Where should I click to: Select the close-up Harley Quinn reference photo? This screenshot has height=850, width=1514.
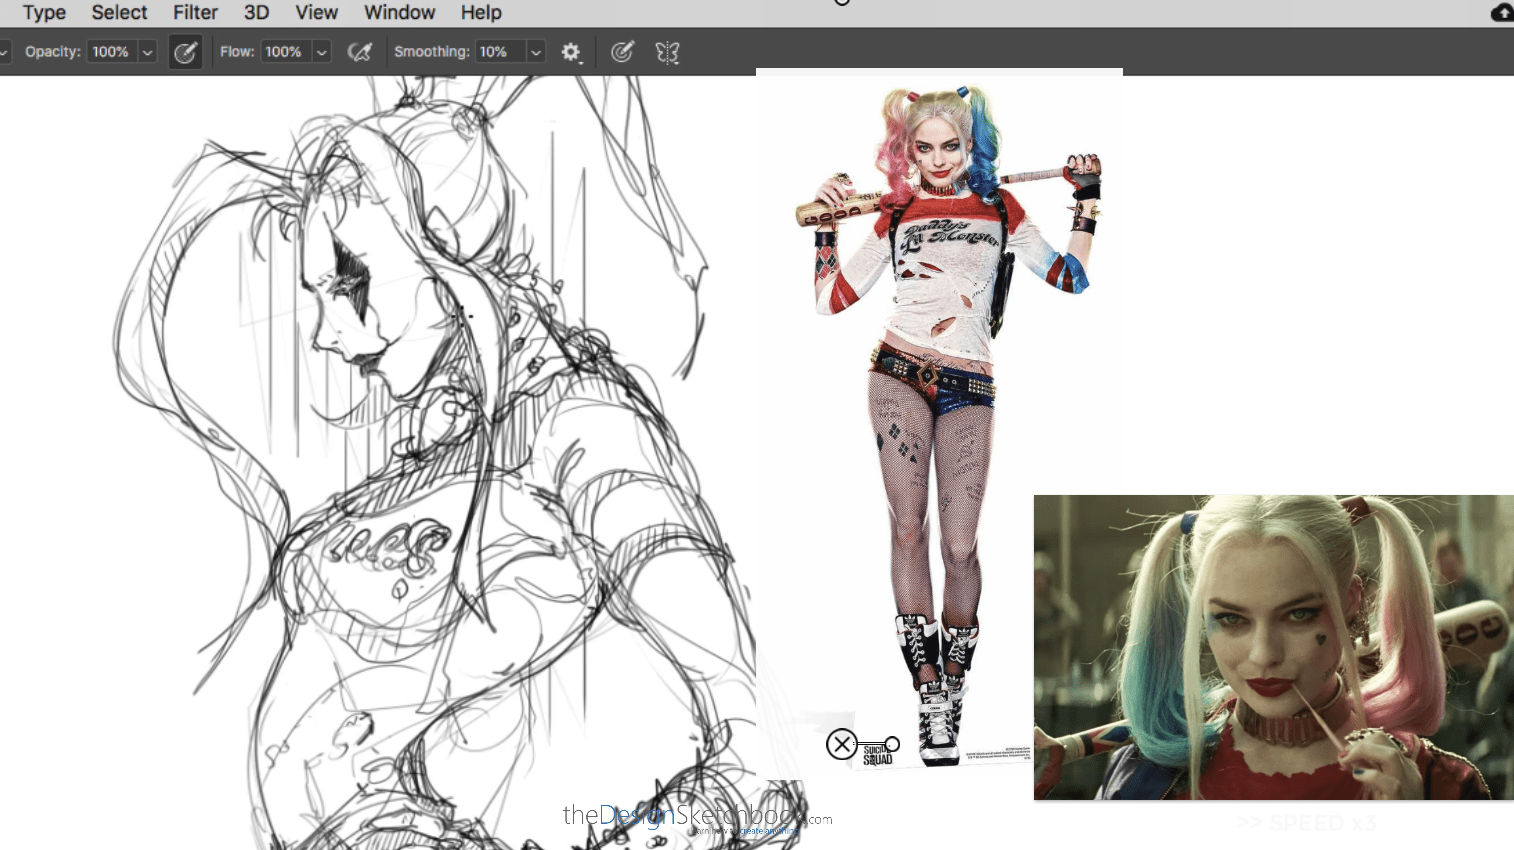tap(1274, 647)
